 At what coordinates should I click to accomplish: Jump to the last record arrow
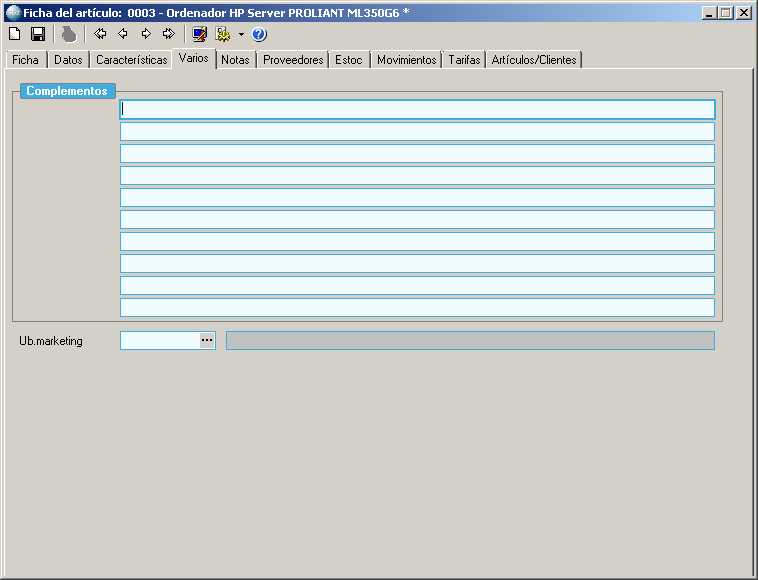click(x=169, y=34)
